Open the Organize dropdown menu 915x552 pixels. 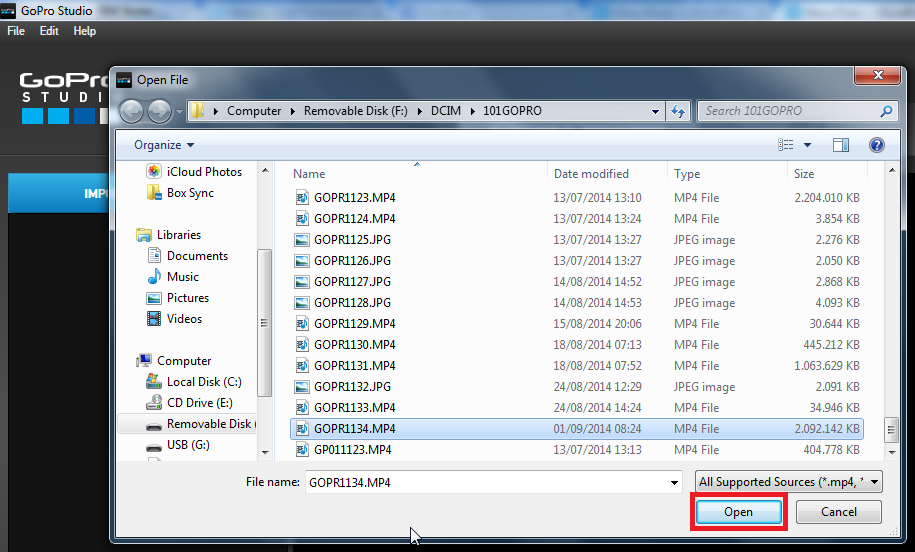tap(164, 145)
